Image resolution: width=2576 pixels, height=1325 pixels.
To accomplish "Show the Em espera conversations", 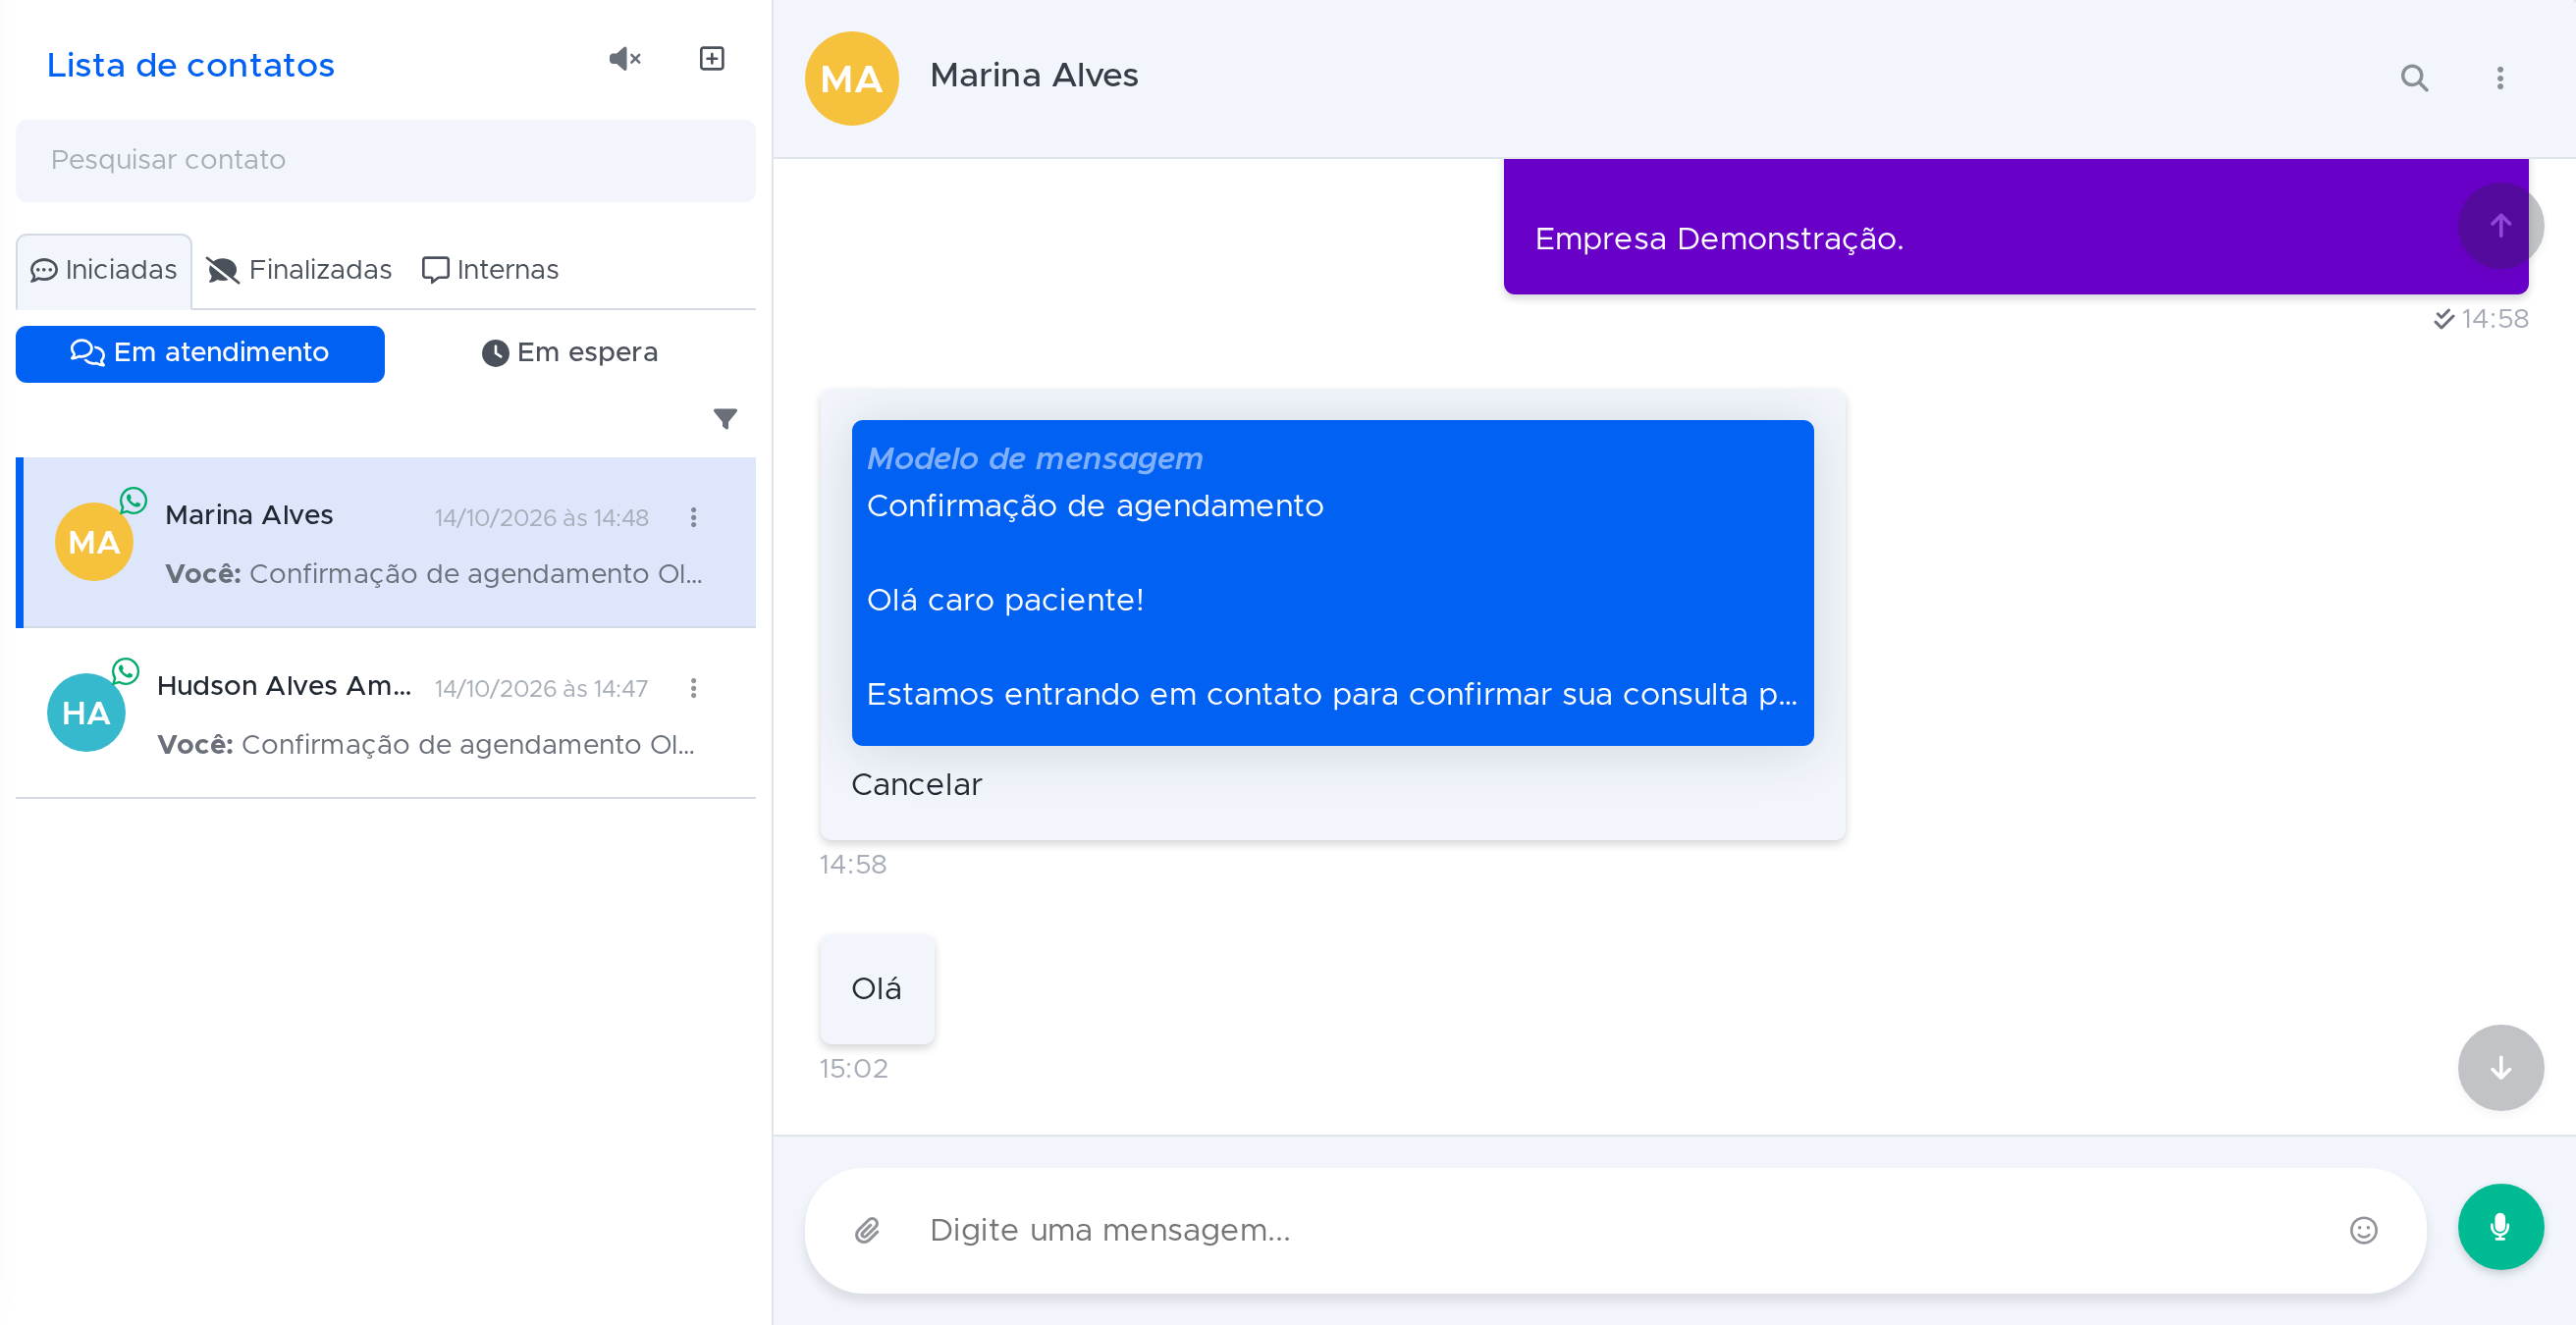I will [570, 353].
